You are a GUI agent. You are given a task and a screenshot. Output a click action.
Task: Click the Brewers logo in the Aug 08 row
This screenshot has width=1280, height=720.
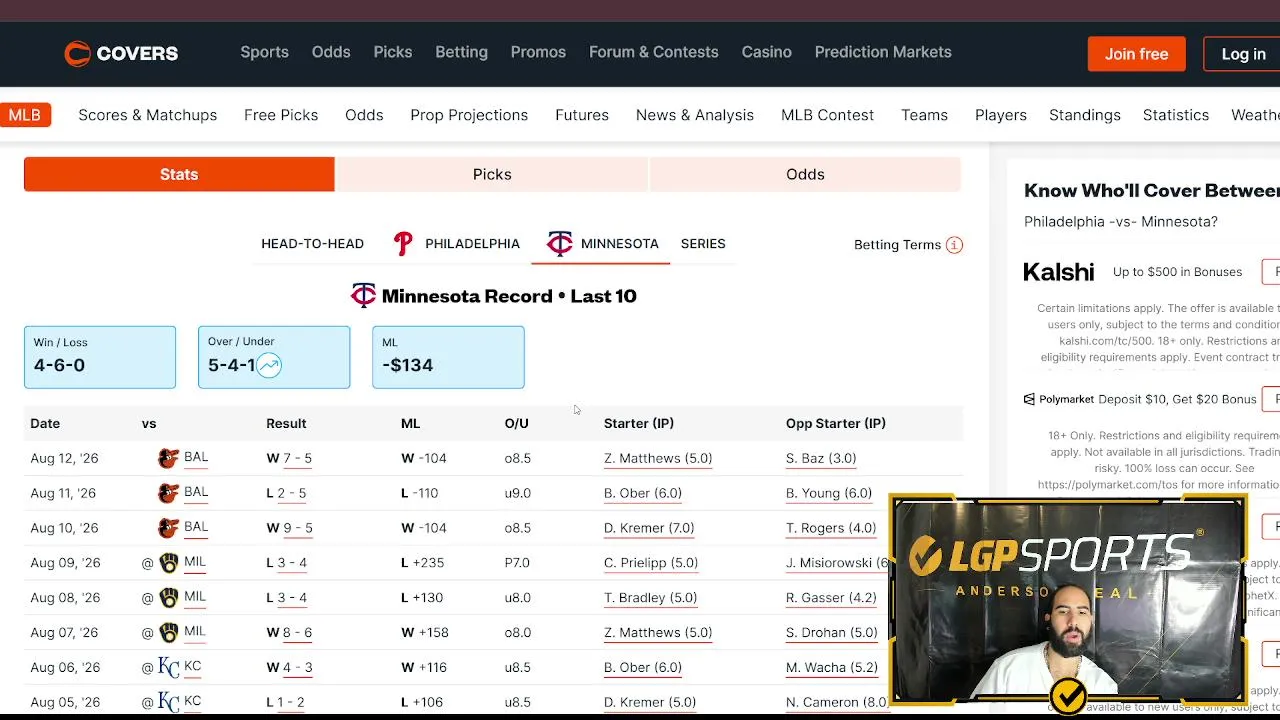(x=169, y=598)
